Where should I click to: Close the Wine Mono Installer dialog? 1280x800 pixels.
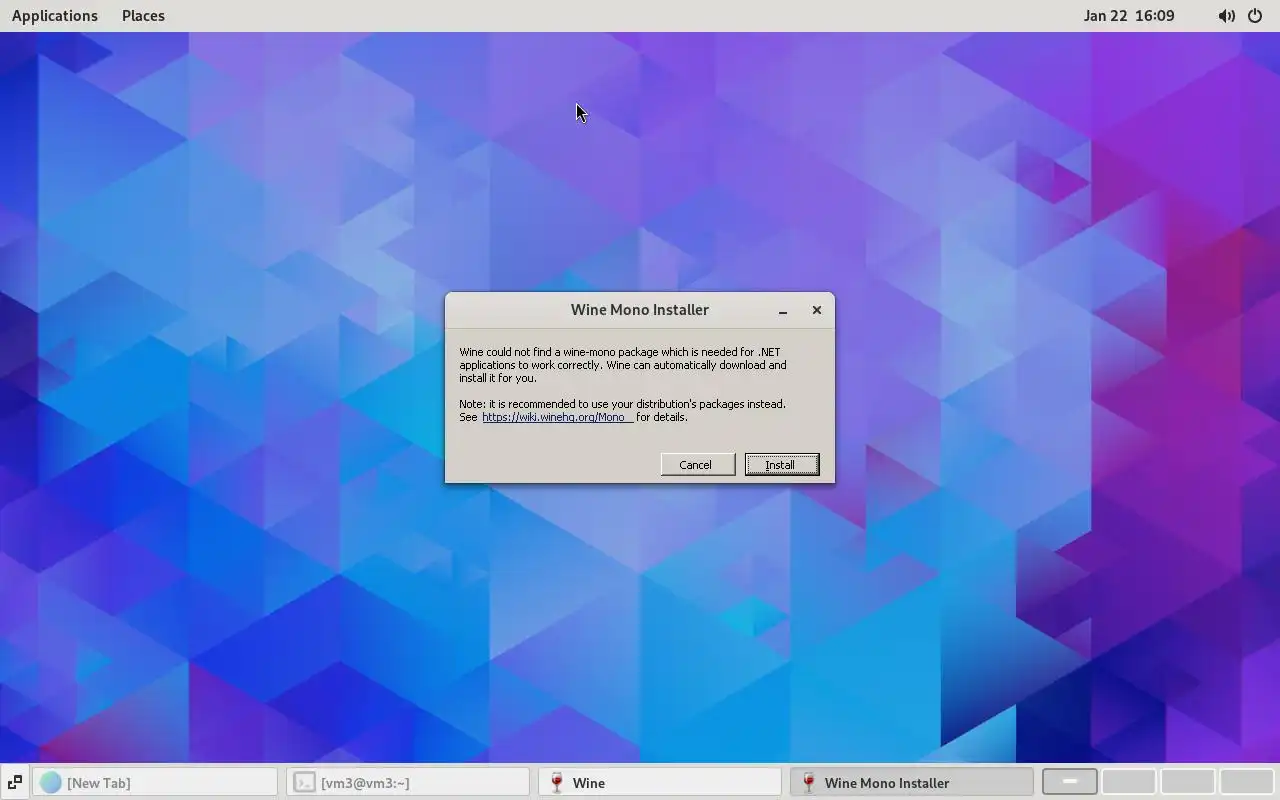pyautogui.click(x=817, y=310)
